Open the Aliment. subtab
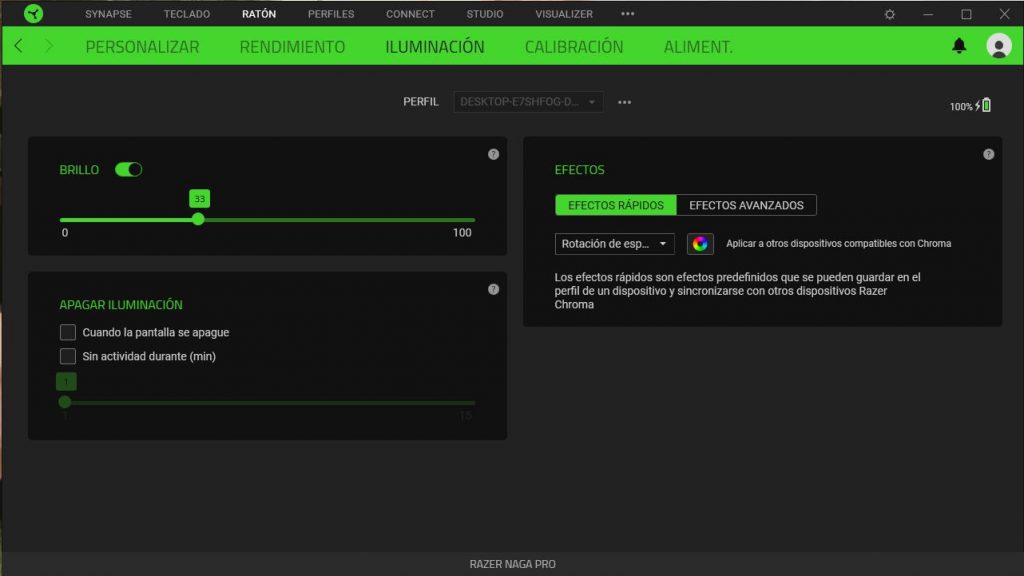The width and height of the screenshot is (1024, 576). [x=698, y=47]
